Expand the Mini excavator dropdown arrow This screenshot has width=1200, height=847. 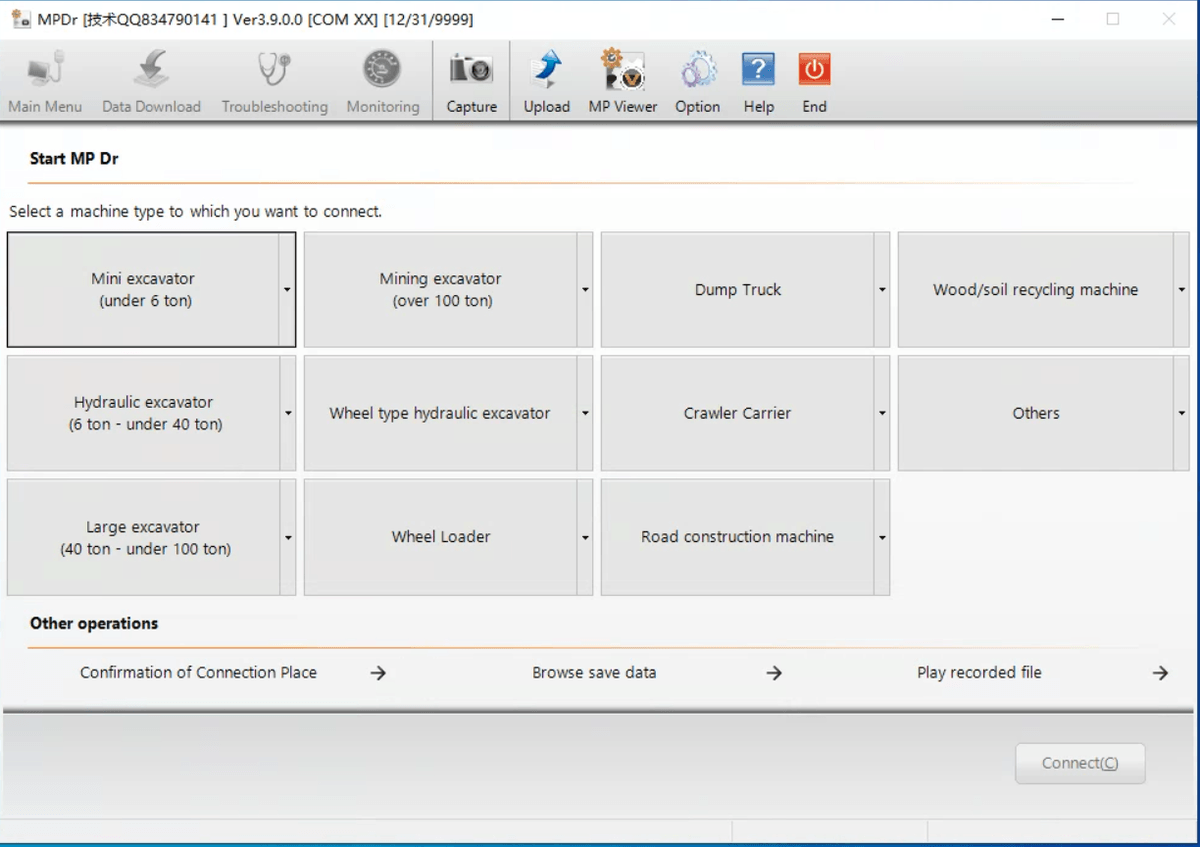coord(287,290)
